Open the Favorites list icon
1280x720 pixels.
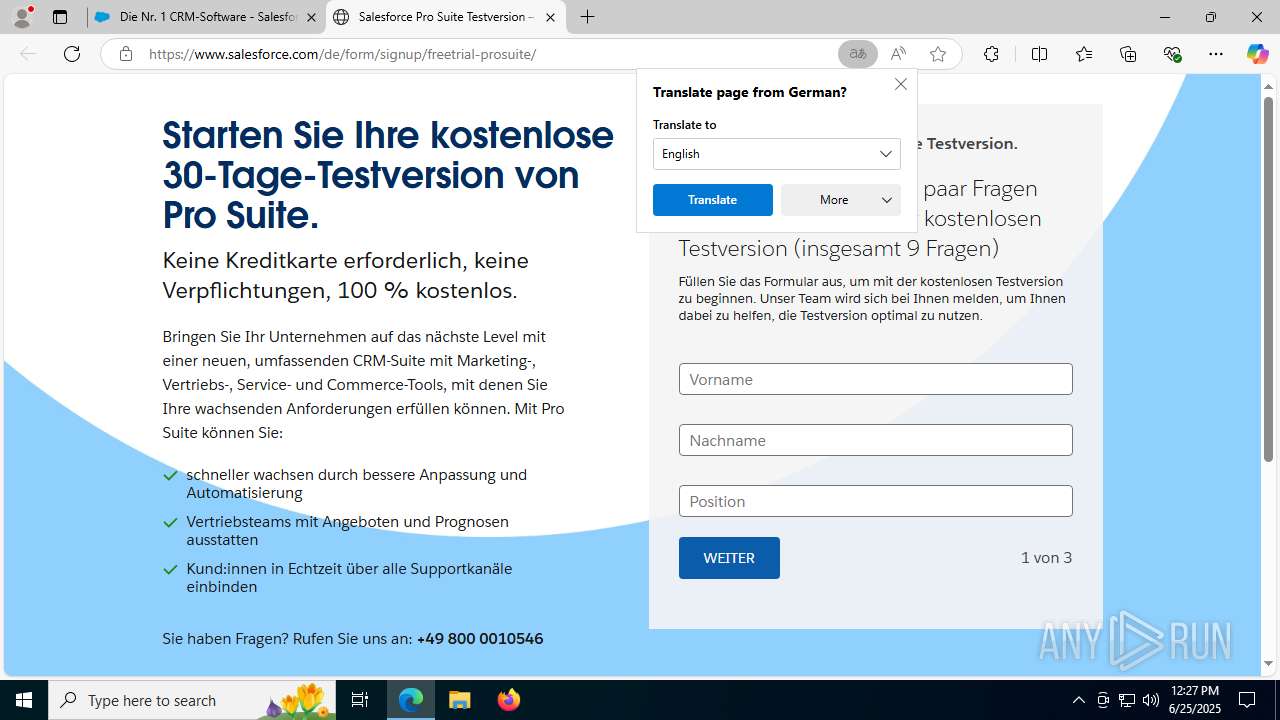1084,54
